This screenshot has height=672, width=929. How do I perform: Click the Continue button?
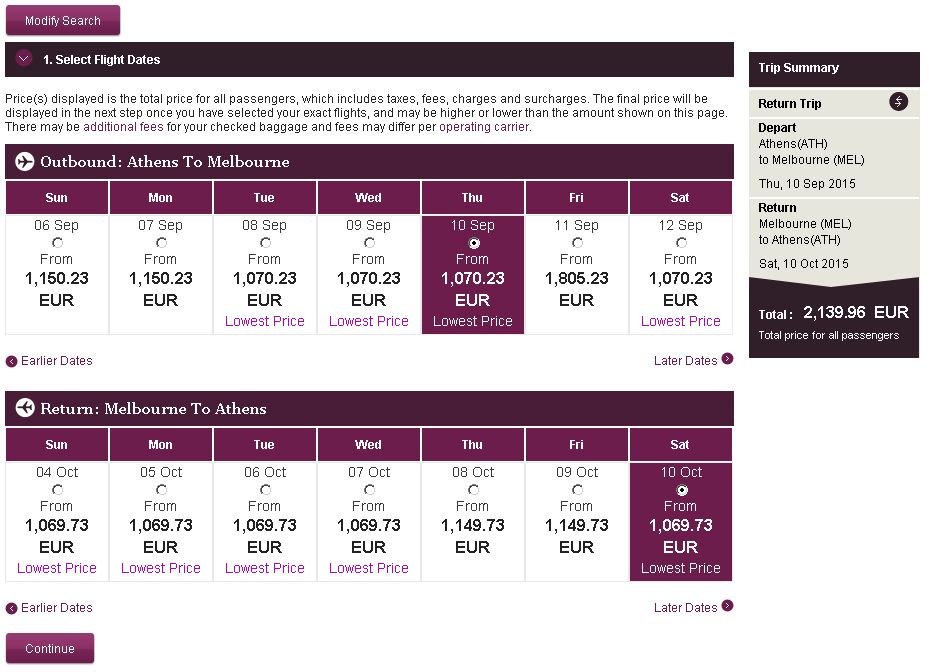click(x=50, y=648)
